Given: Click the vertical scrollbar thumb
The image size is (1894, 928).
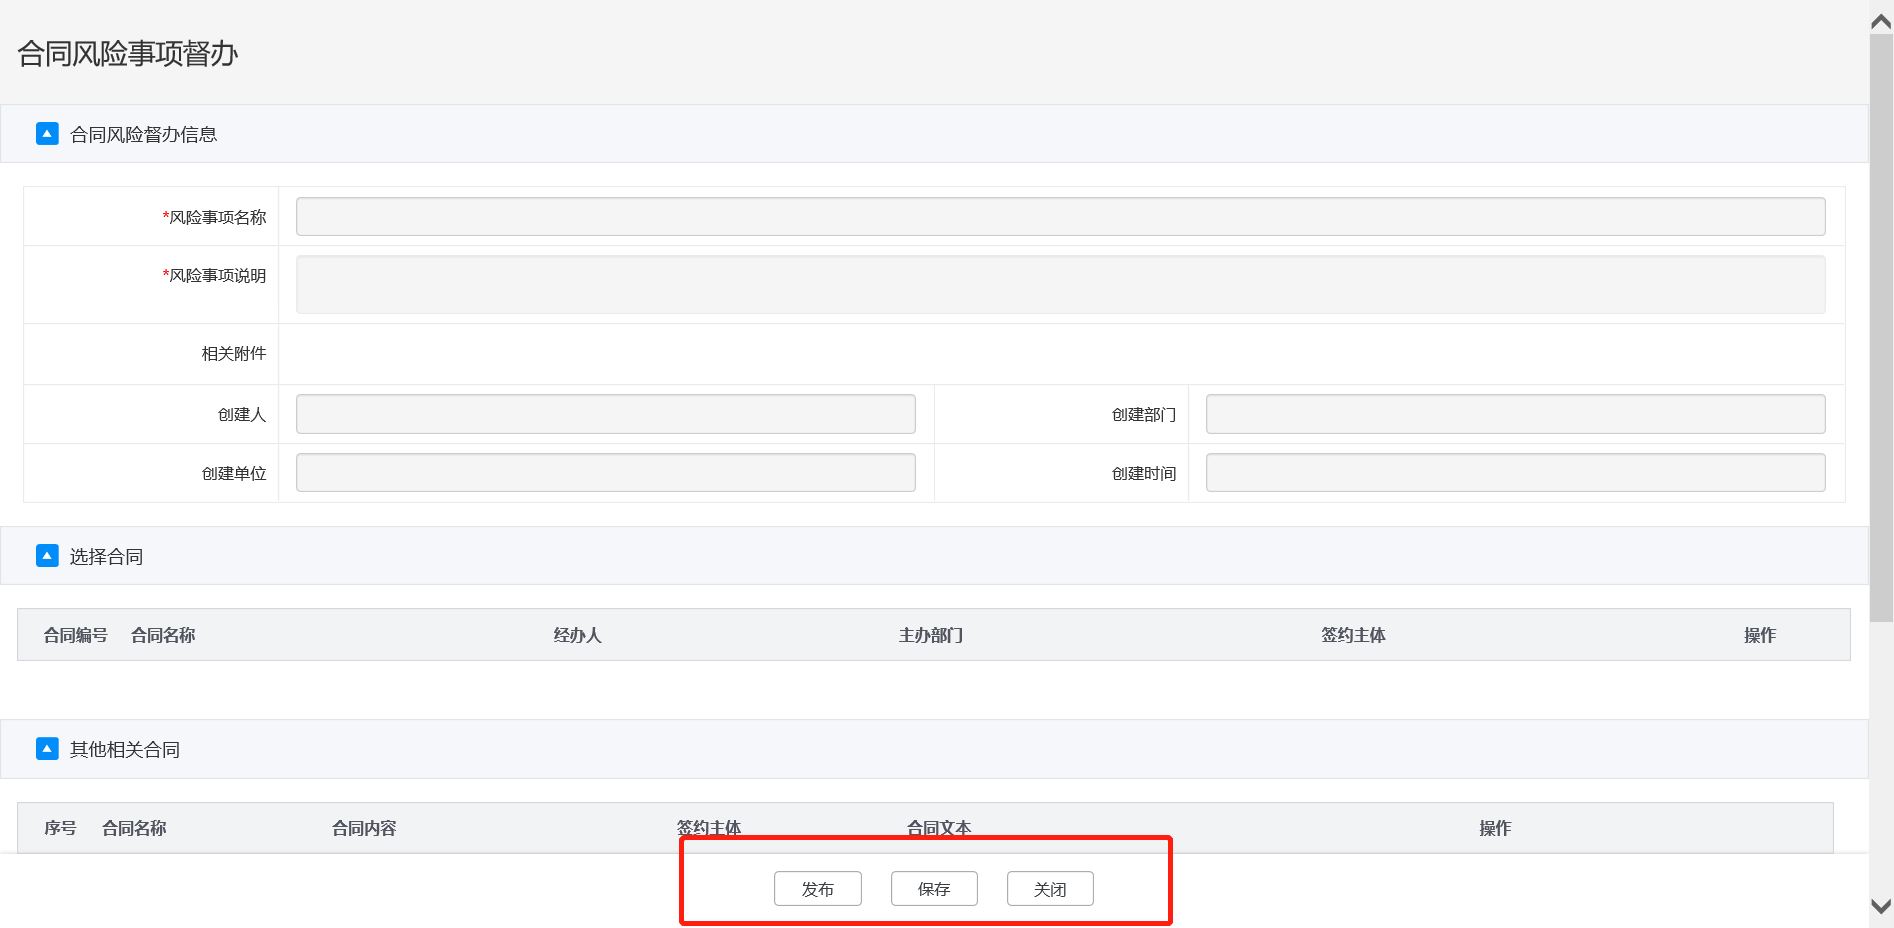Looking at the screenshot, I should 1881,330.
